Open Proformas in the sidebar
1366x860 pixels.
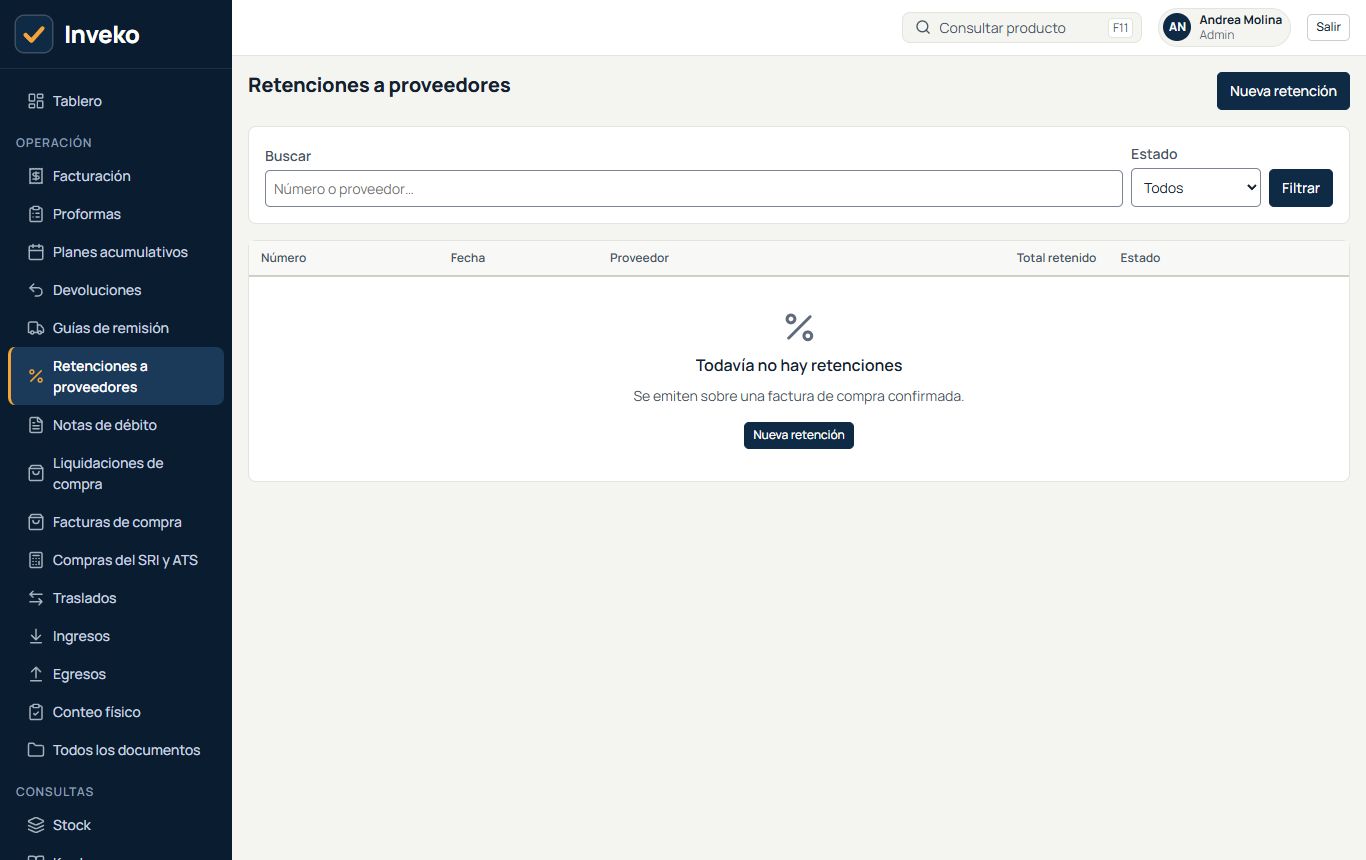[x=116, y=214]
